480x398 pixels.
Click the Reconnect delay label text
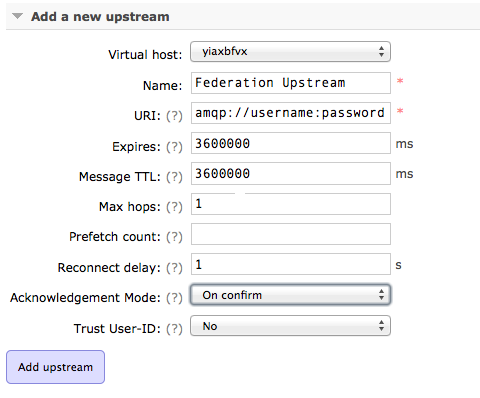pos(109,268)
